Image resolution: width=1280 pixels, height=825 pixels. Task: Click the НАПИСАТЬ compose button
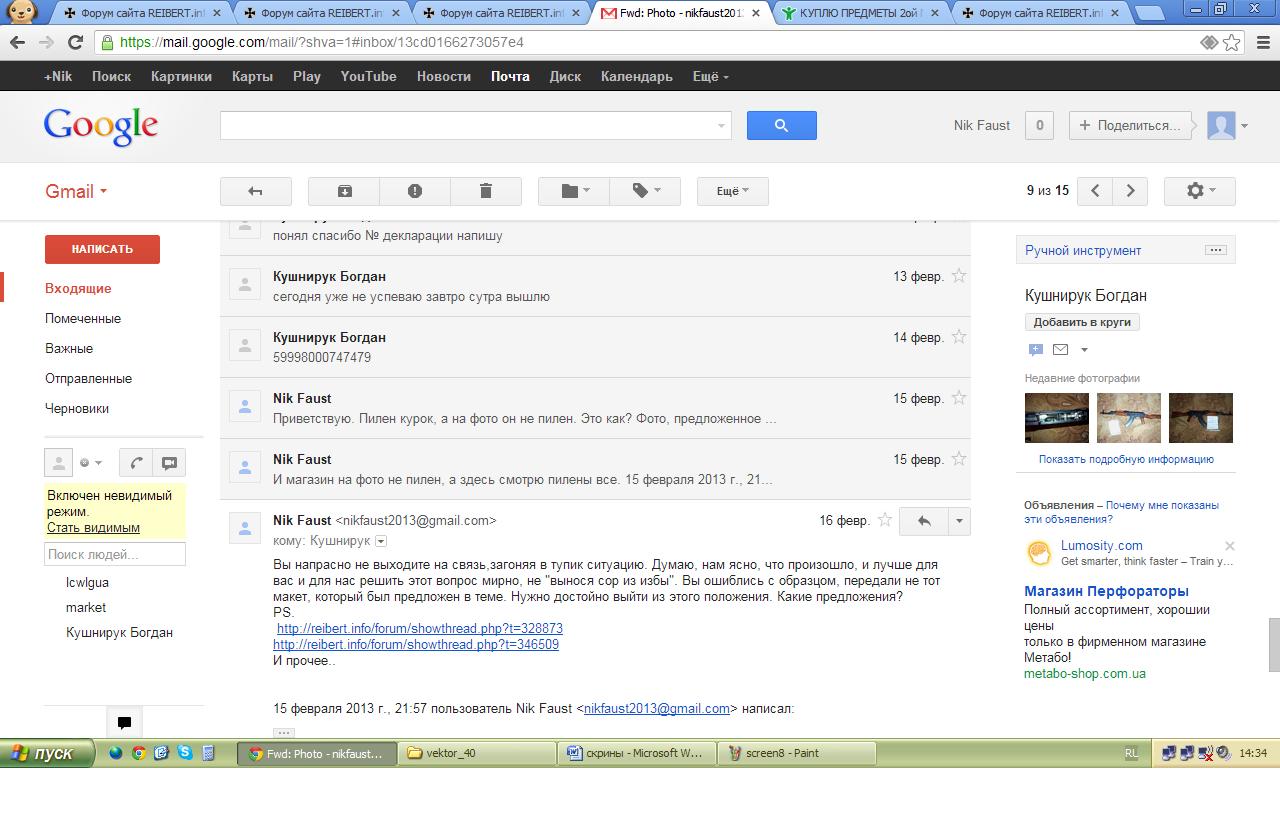102,249
